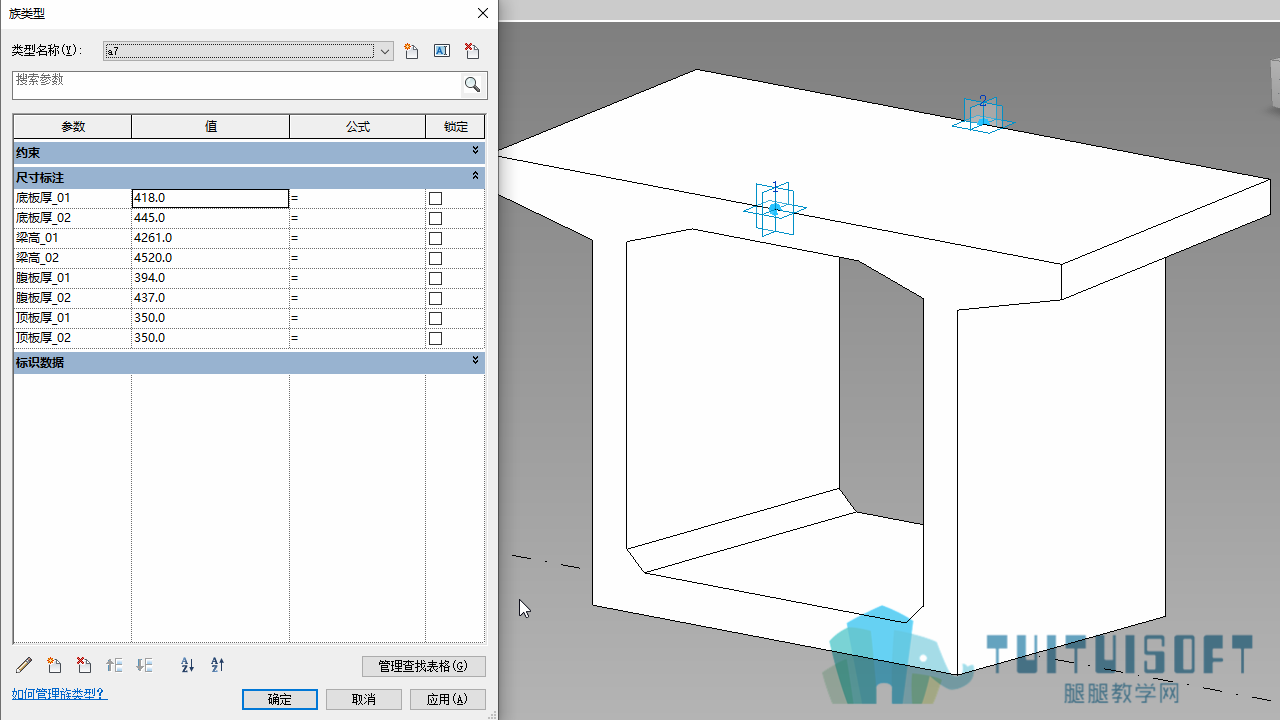The image size is (1280, 720).
Task: Click the 参数 column header
Action: tap(73, 126)
